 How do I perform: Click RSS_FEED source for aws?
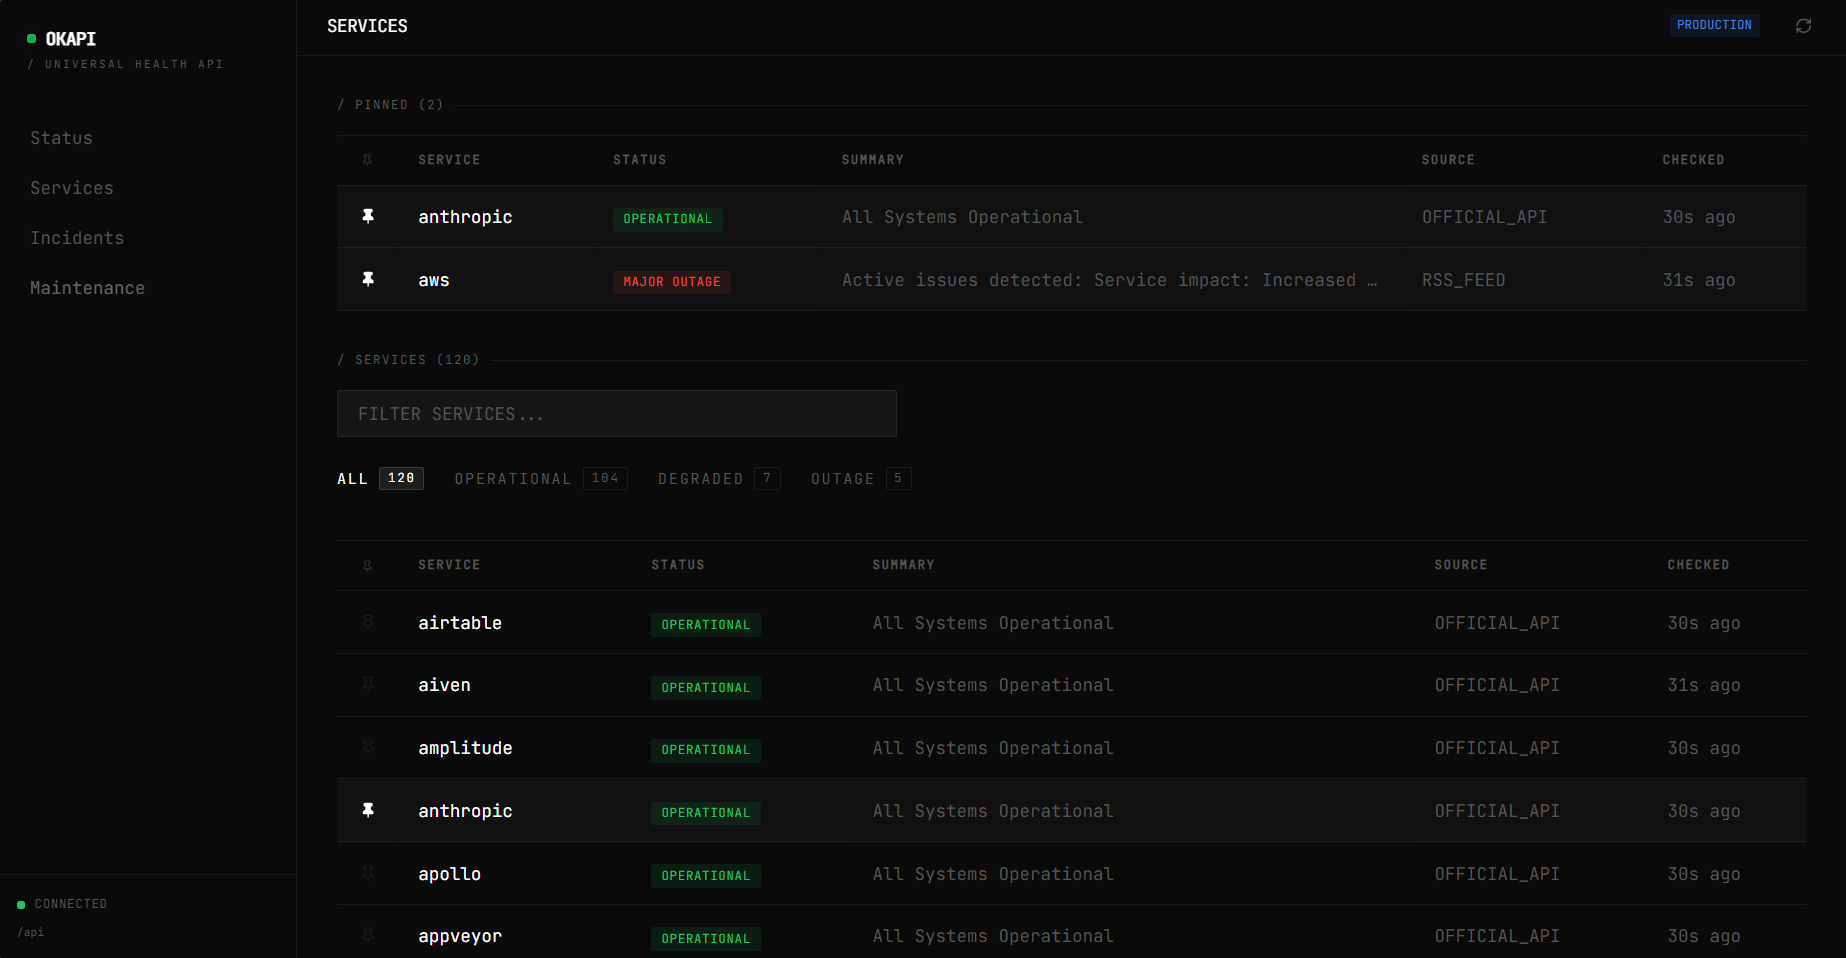(x=1463, y=280)
